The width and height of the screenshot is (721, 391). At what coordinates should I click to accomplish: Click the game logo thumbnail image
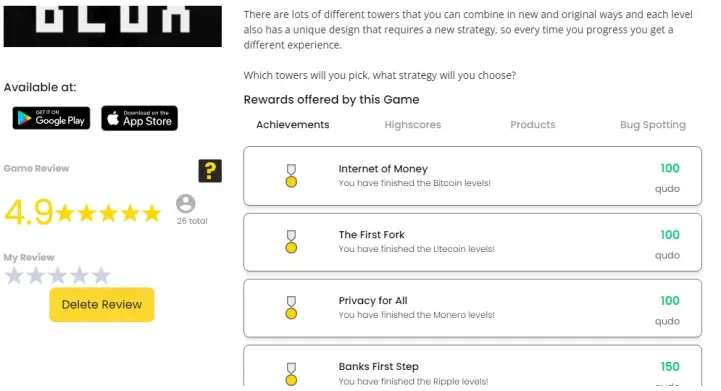pos(113,25)
